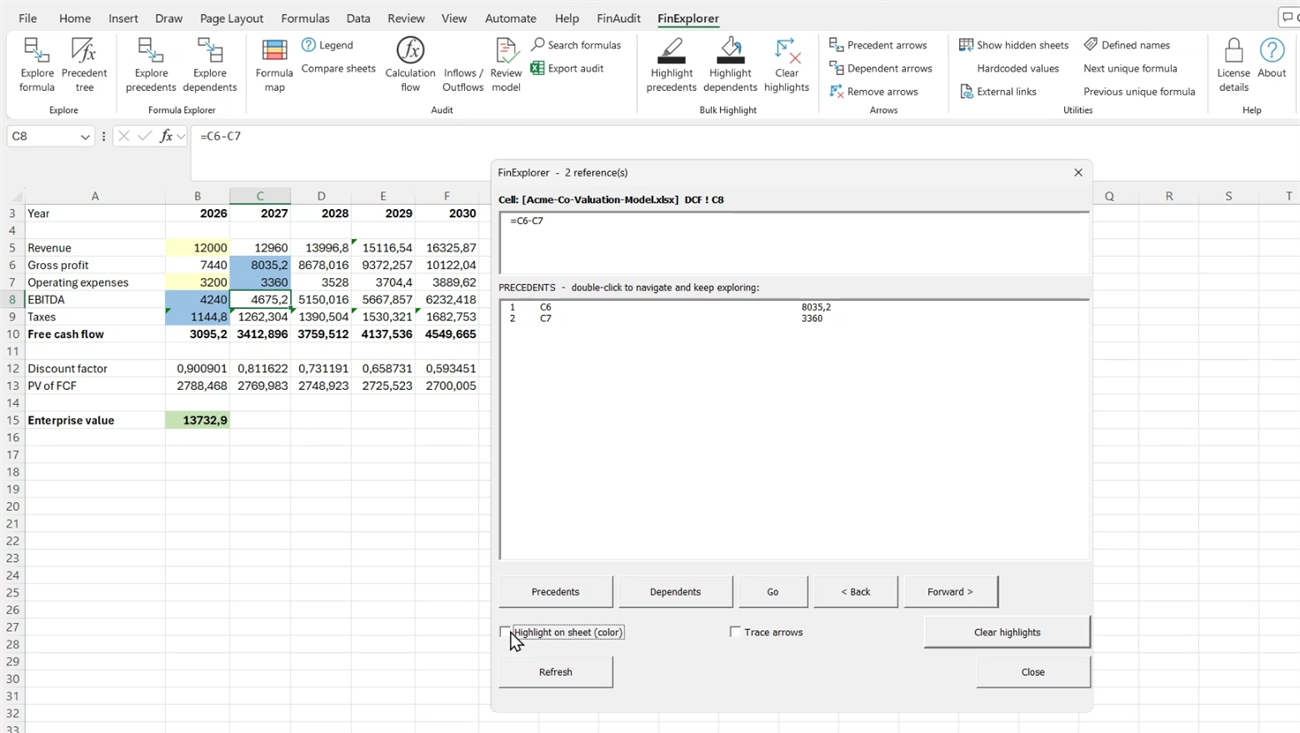Open License details
Viewport: 1300px width, 733px height.
click(x=1233, y=65)
